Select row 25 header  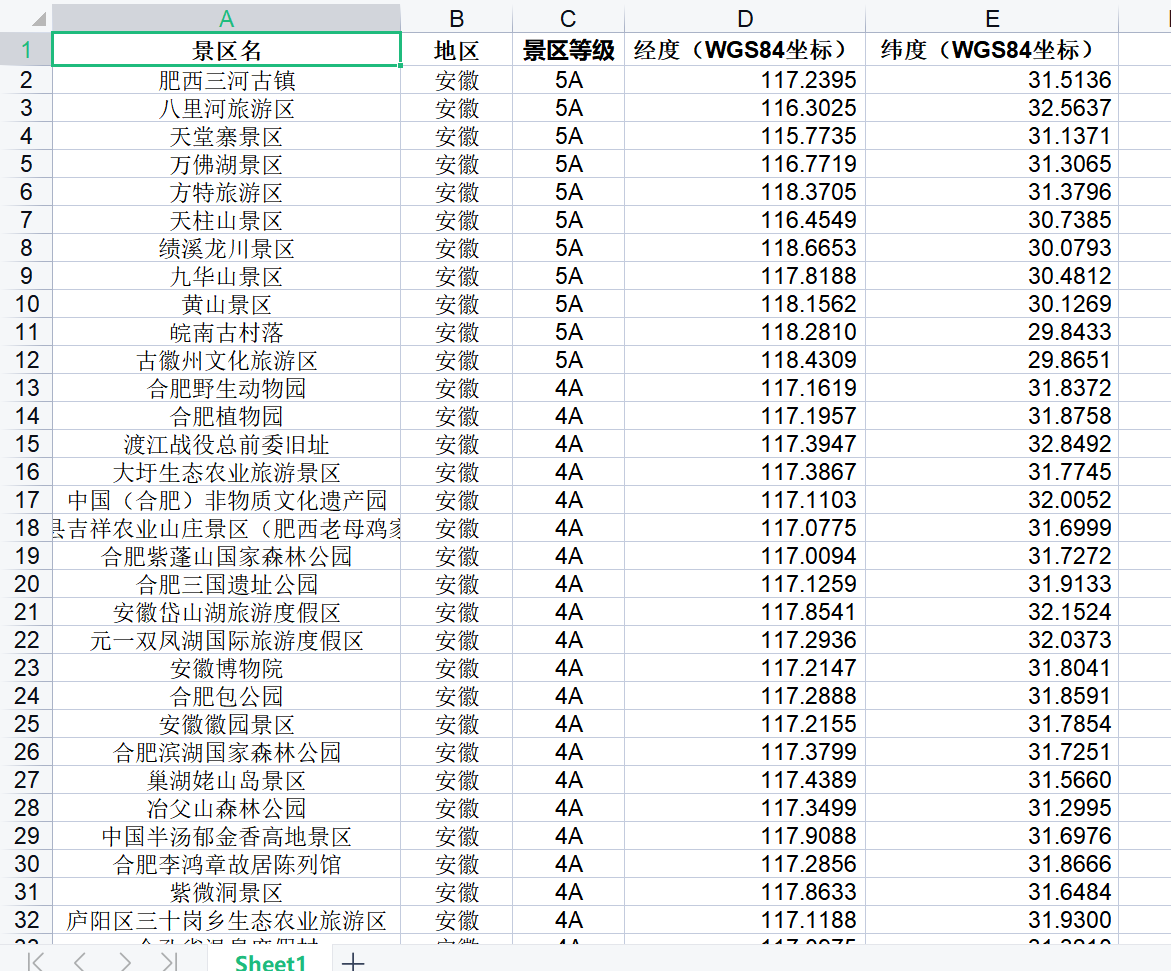(x=26, y=724)
